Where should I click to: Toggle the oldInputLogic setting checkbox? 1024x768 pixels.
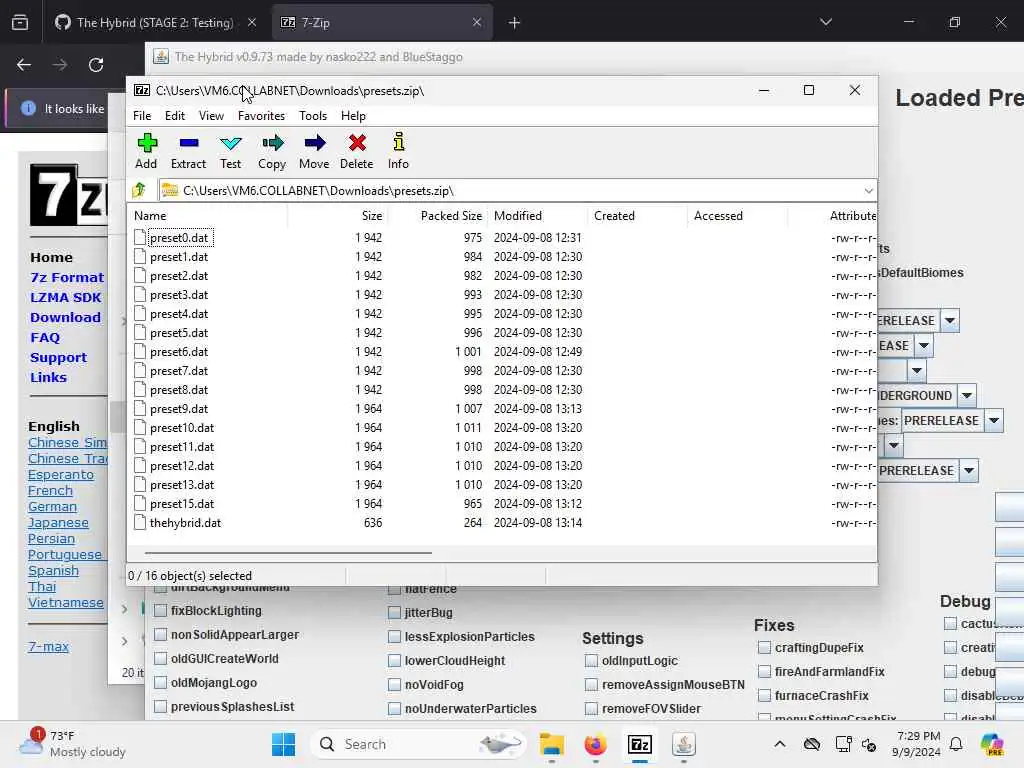point(592,660)
